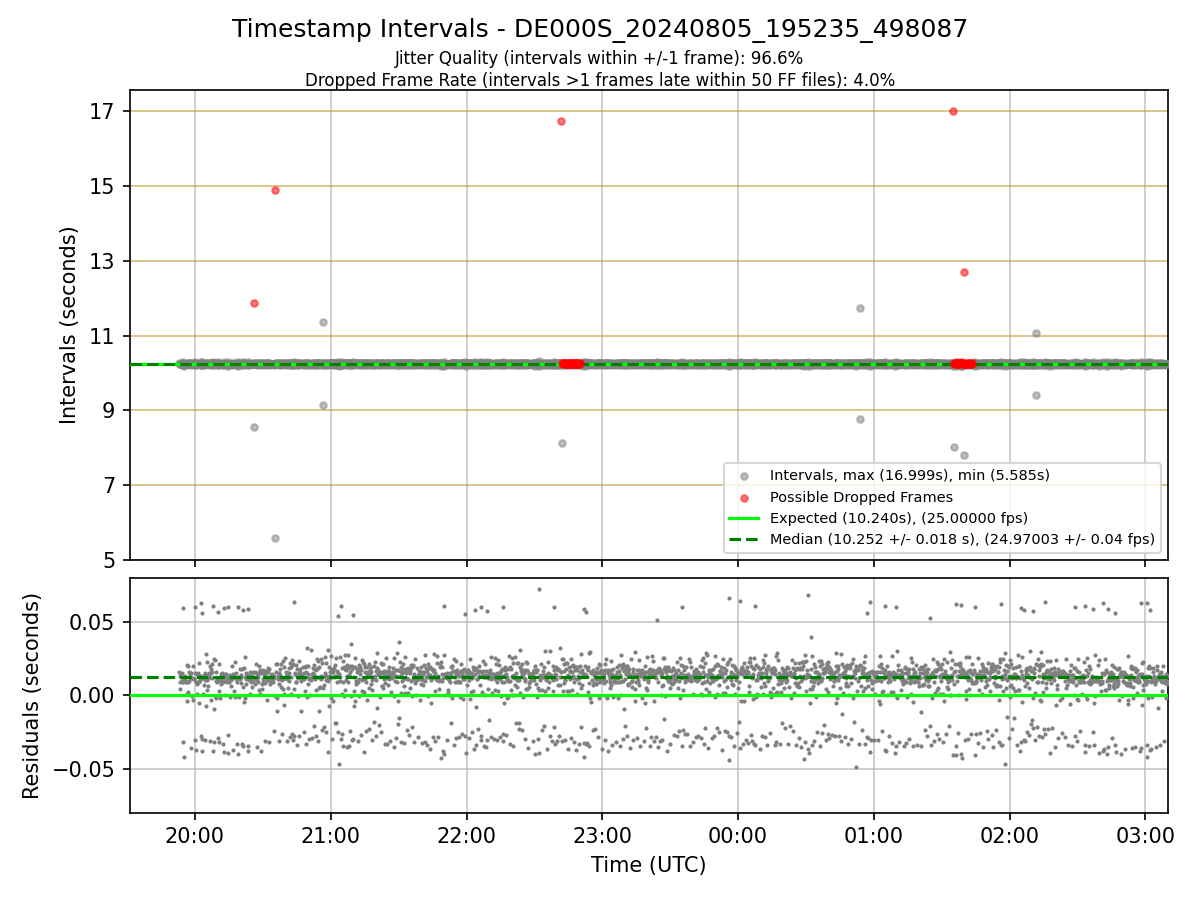Click the red cluster on the median line after 01:30

(x=963, y=364)
